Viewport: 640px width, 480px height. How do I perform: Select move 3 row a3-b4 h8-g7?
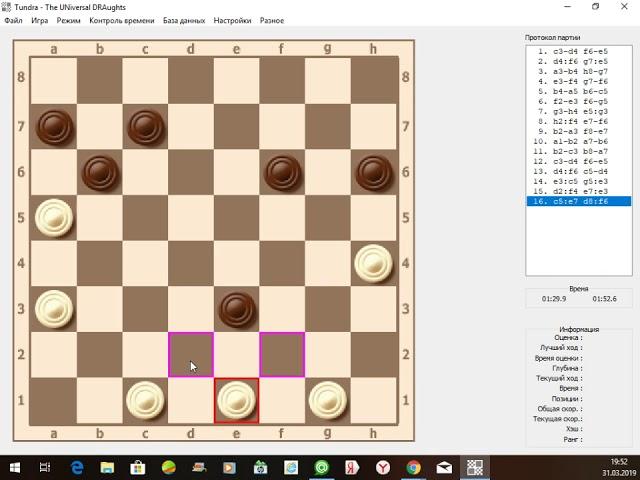(579, 71)
